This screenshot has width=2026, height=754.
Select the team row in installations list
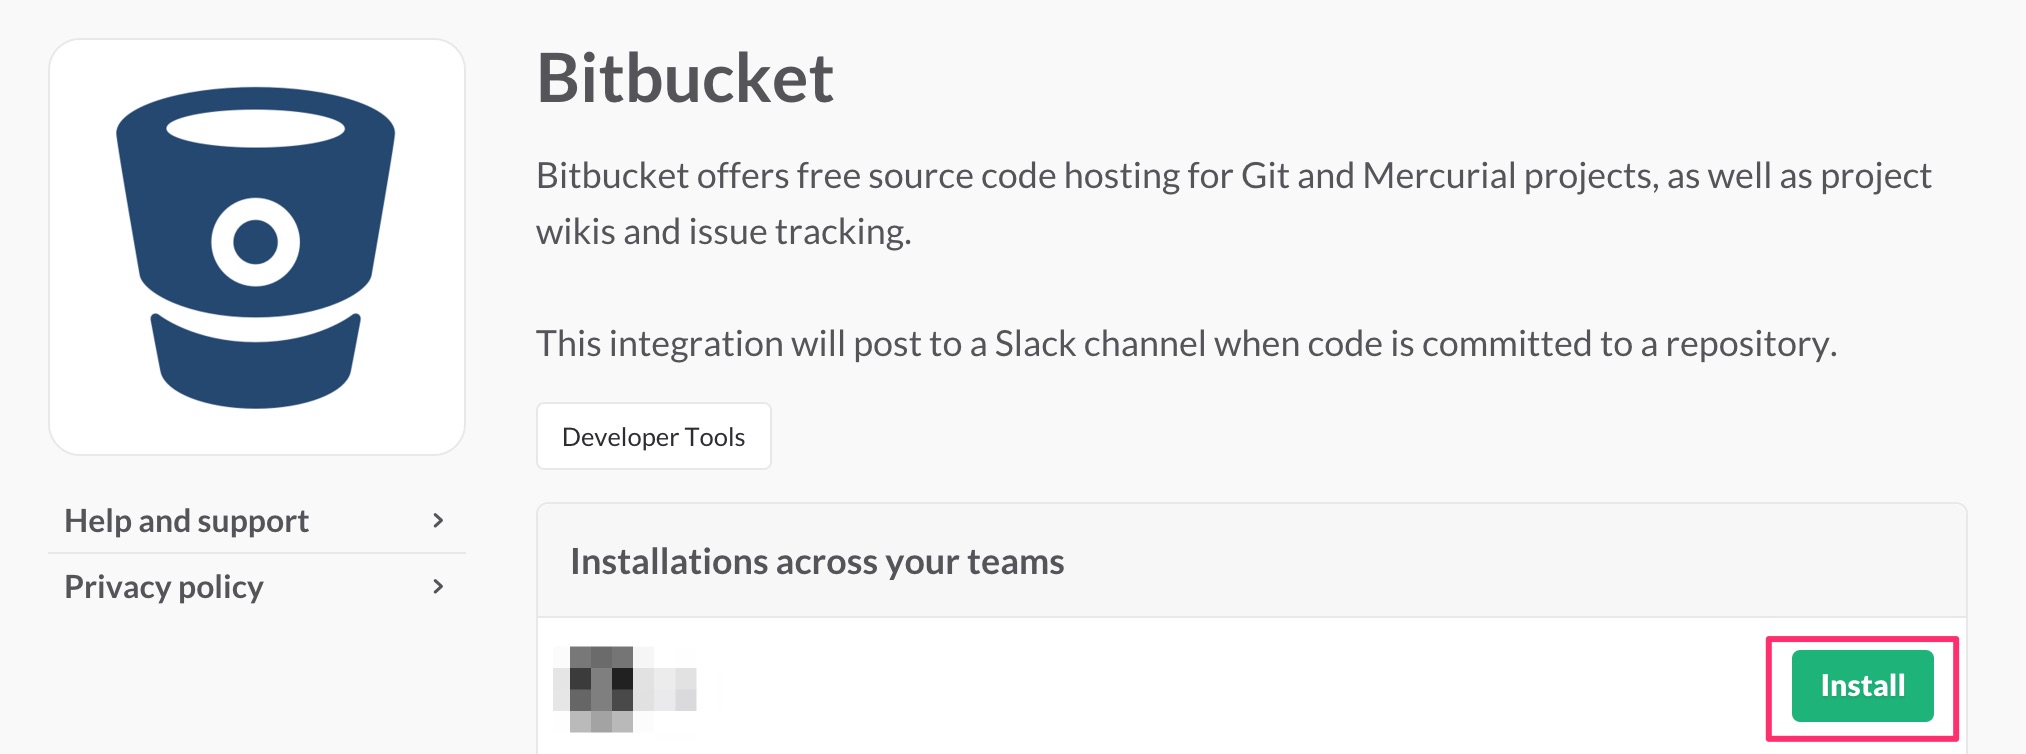tap(1100, 690)
